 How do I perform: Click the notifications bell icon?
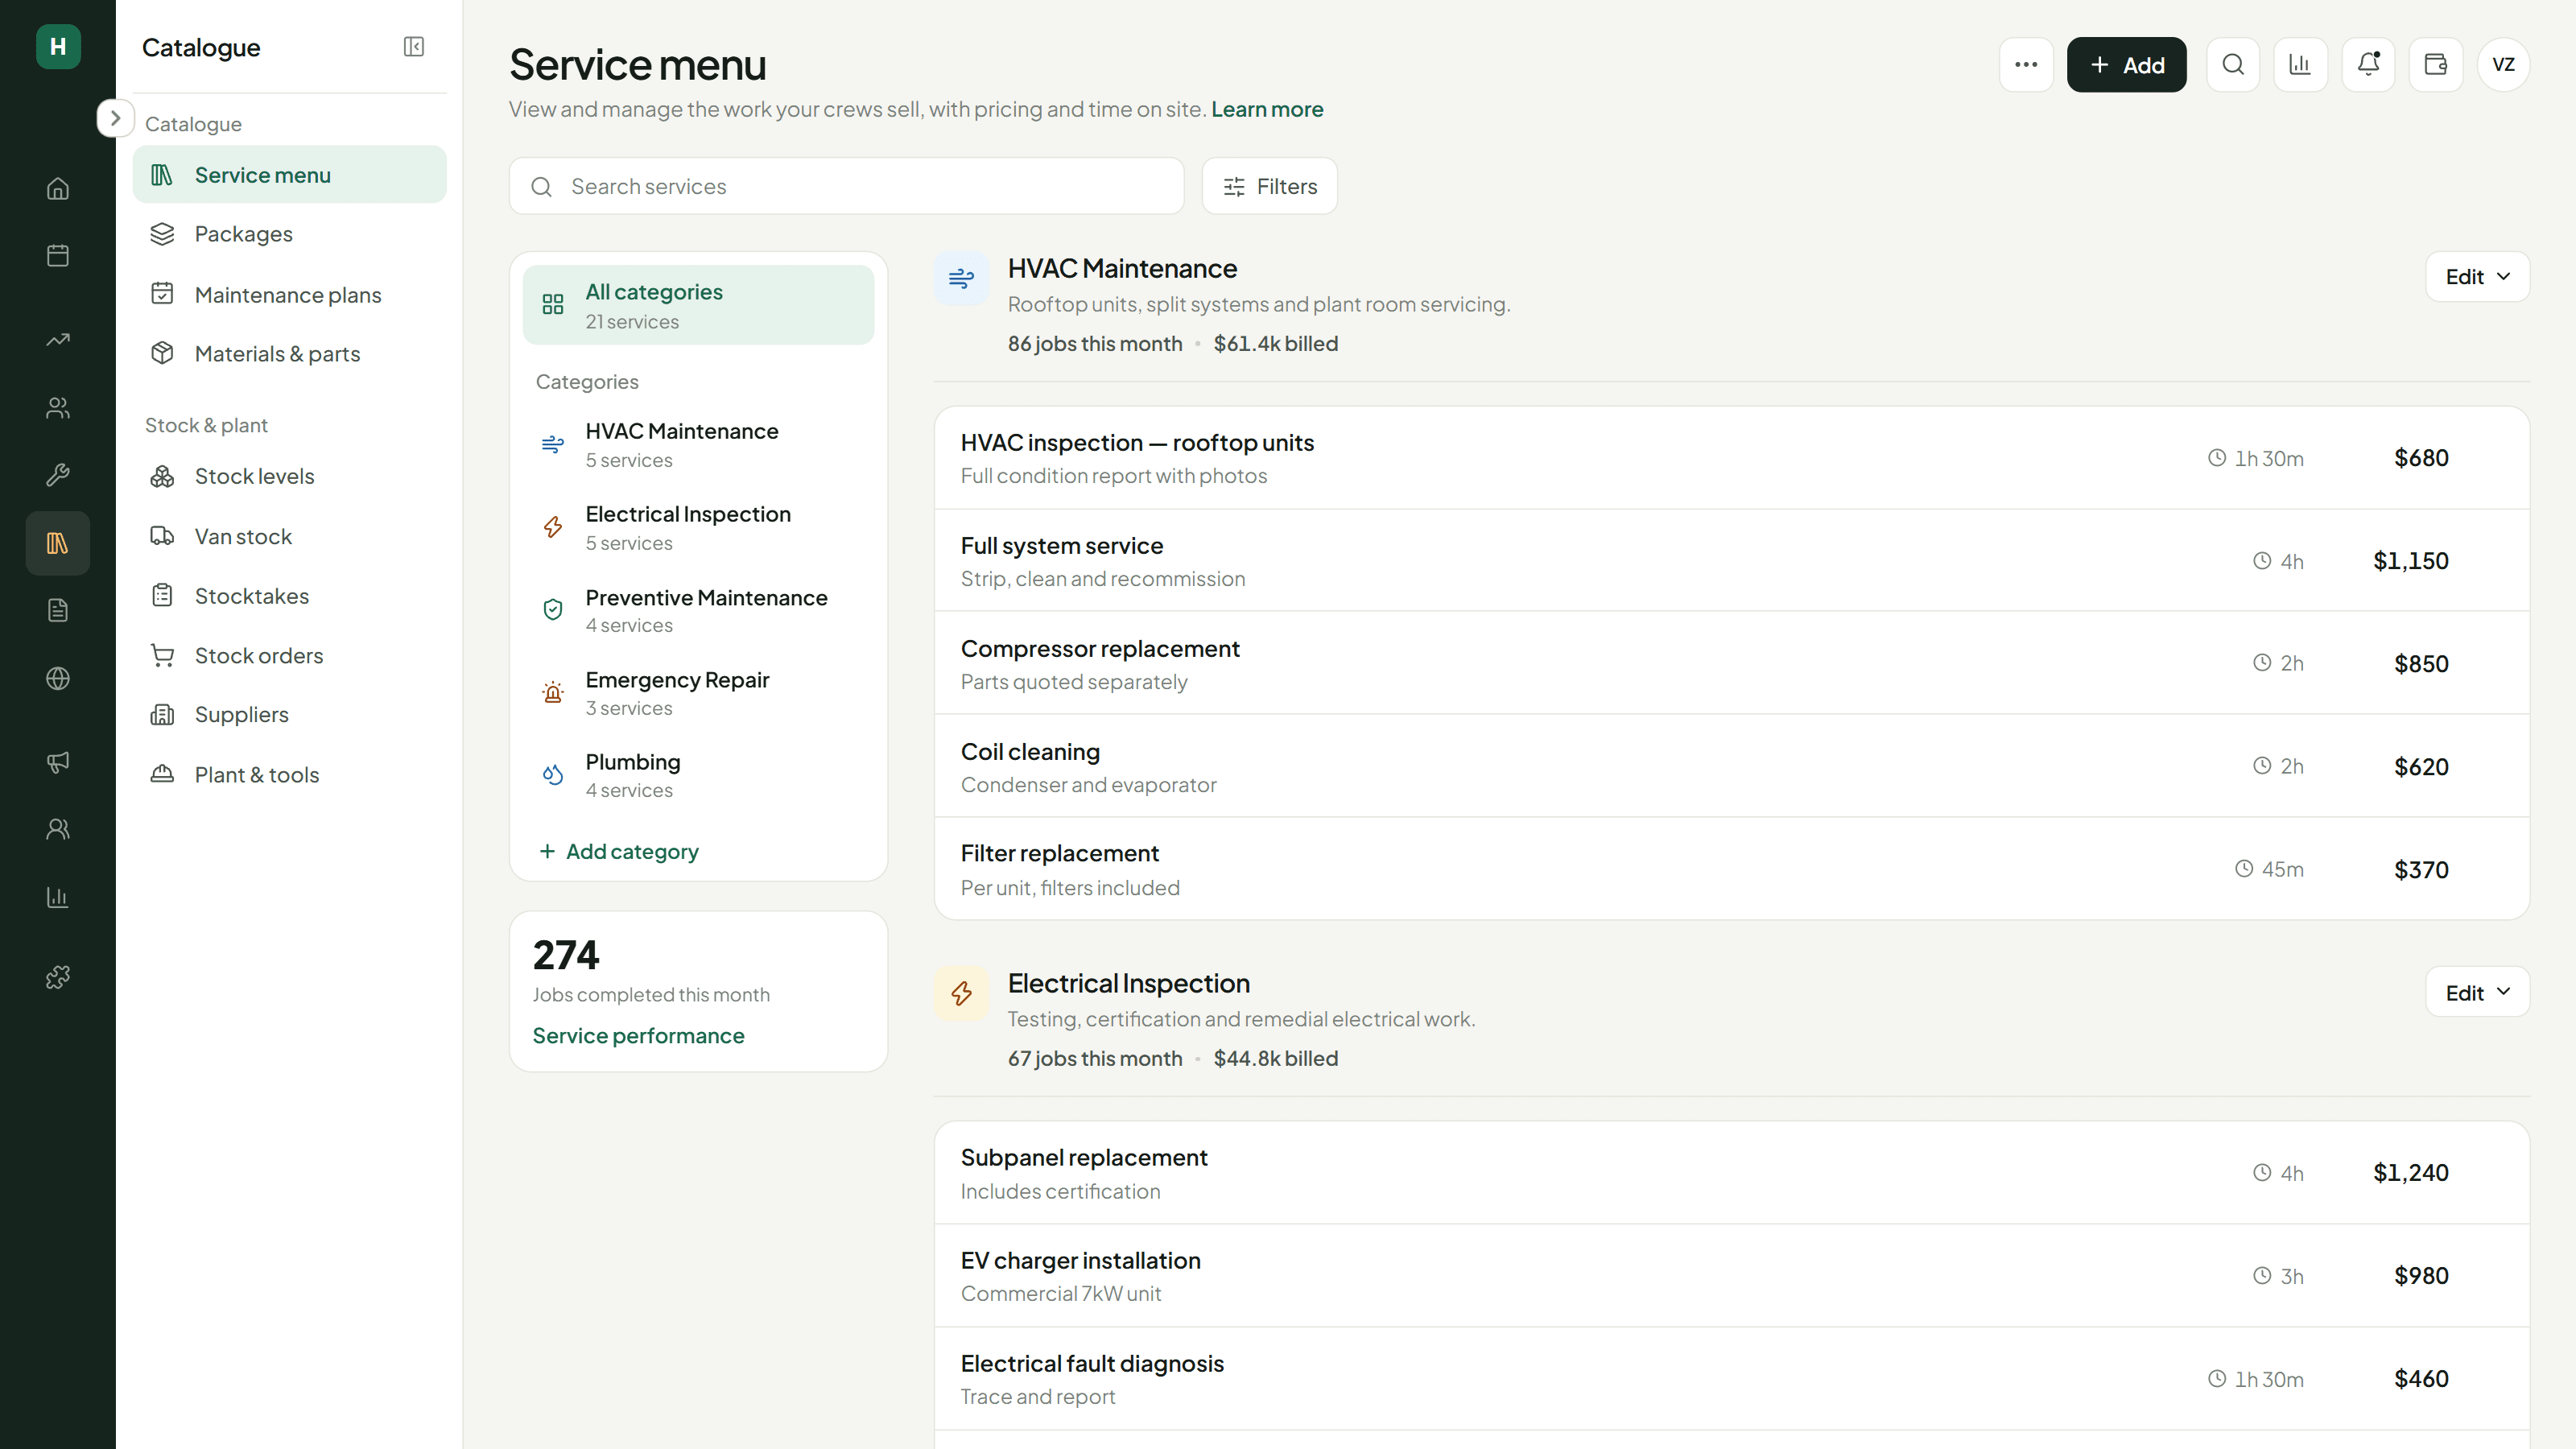pos(2368,65)
